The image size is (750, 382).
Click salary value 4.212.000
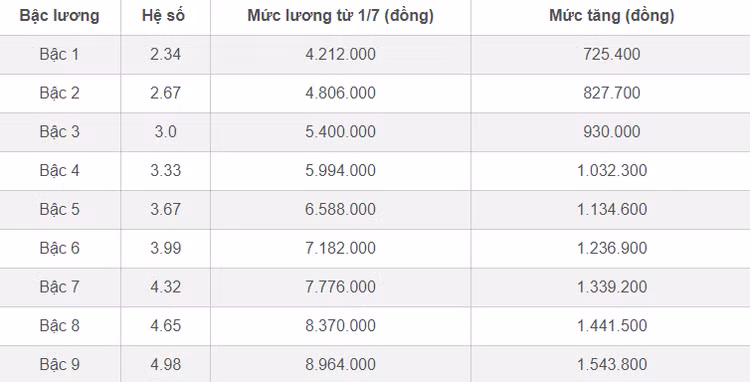(x=341, y=54)
